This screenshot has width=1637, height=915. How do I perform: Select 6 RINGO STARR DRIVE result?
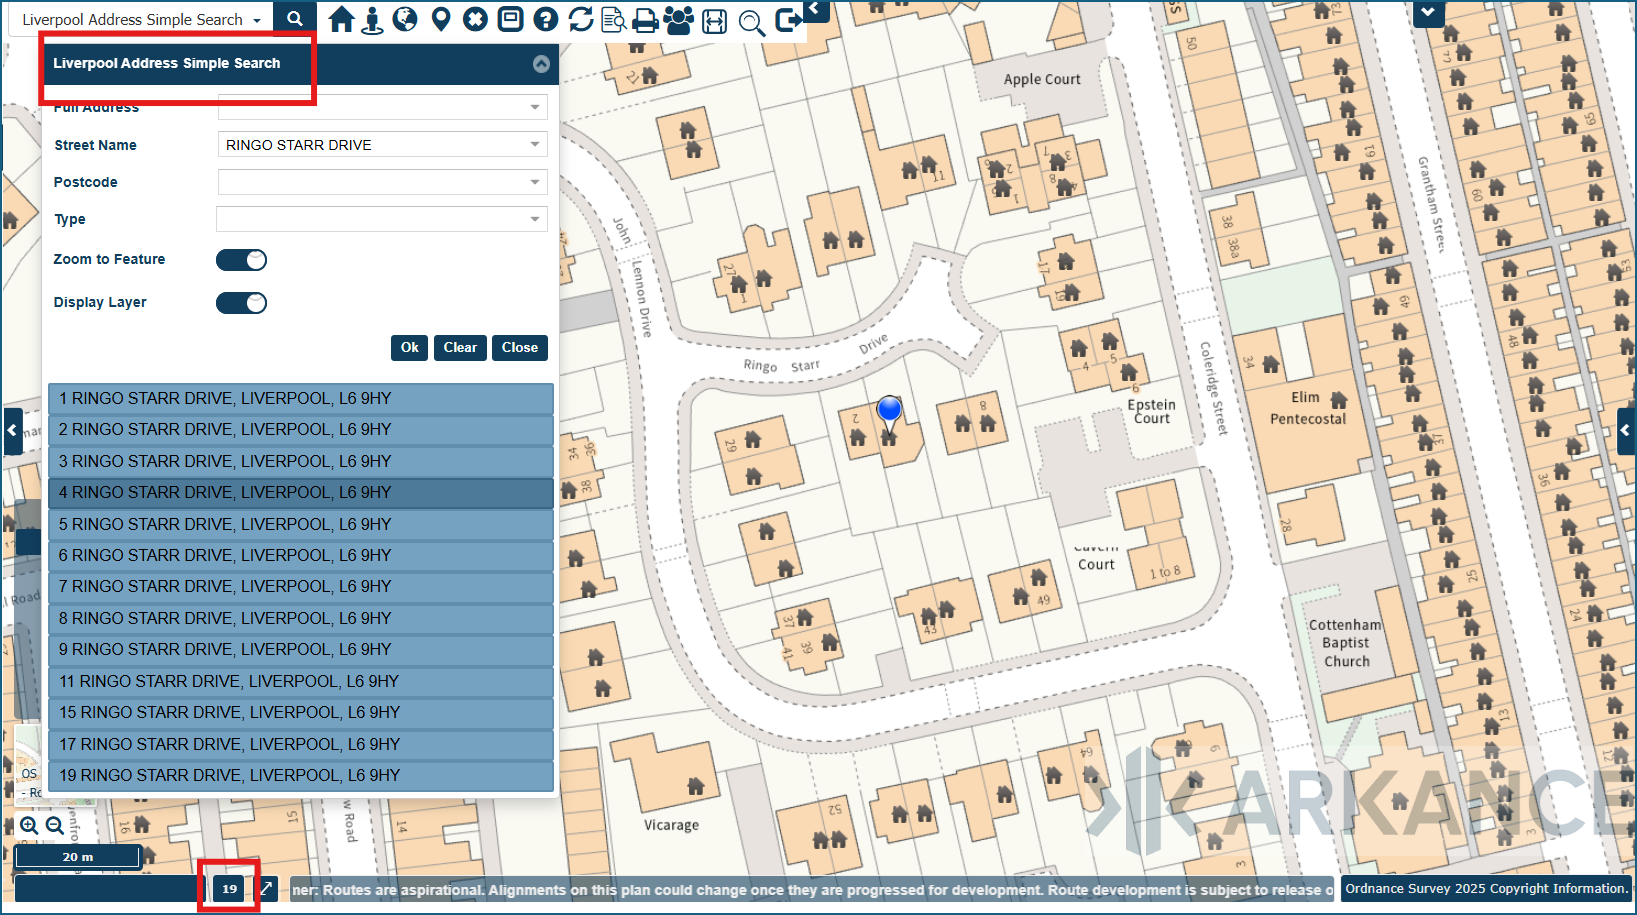(x=301, y=555)
